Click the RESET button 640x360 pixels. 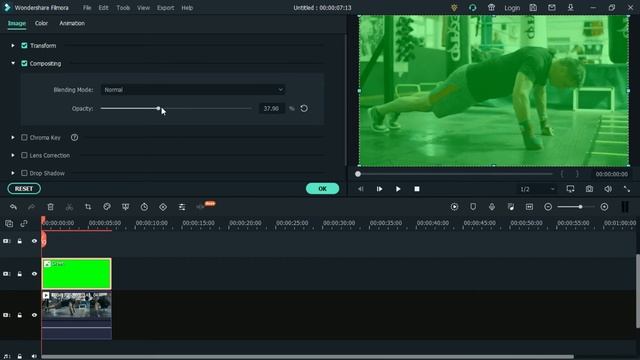coord(24,189)
